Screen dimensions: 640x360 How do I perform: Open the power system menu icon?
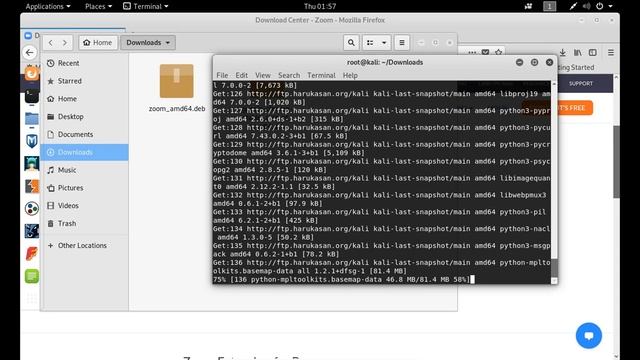[x=600, y=6]
